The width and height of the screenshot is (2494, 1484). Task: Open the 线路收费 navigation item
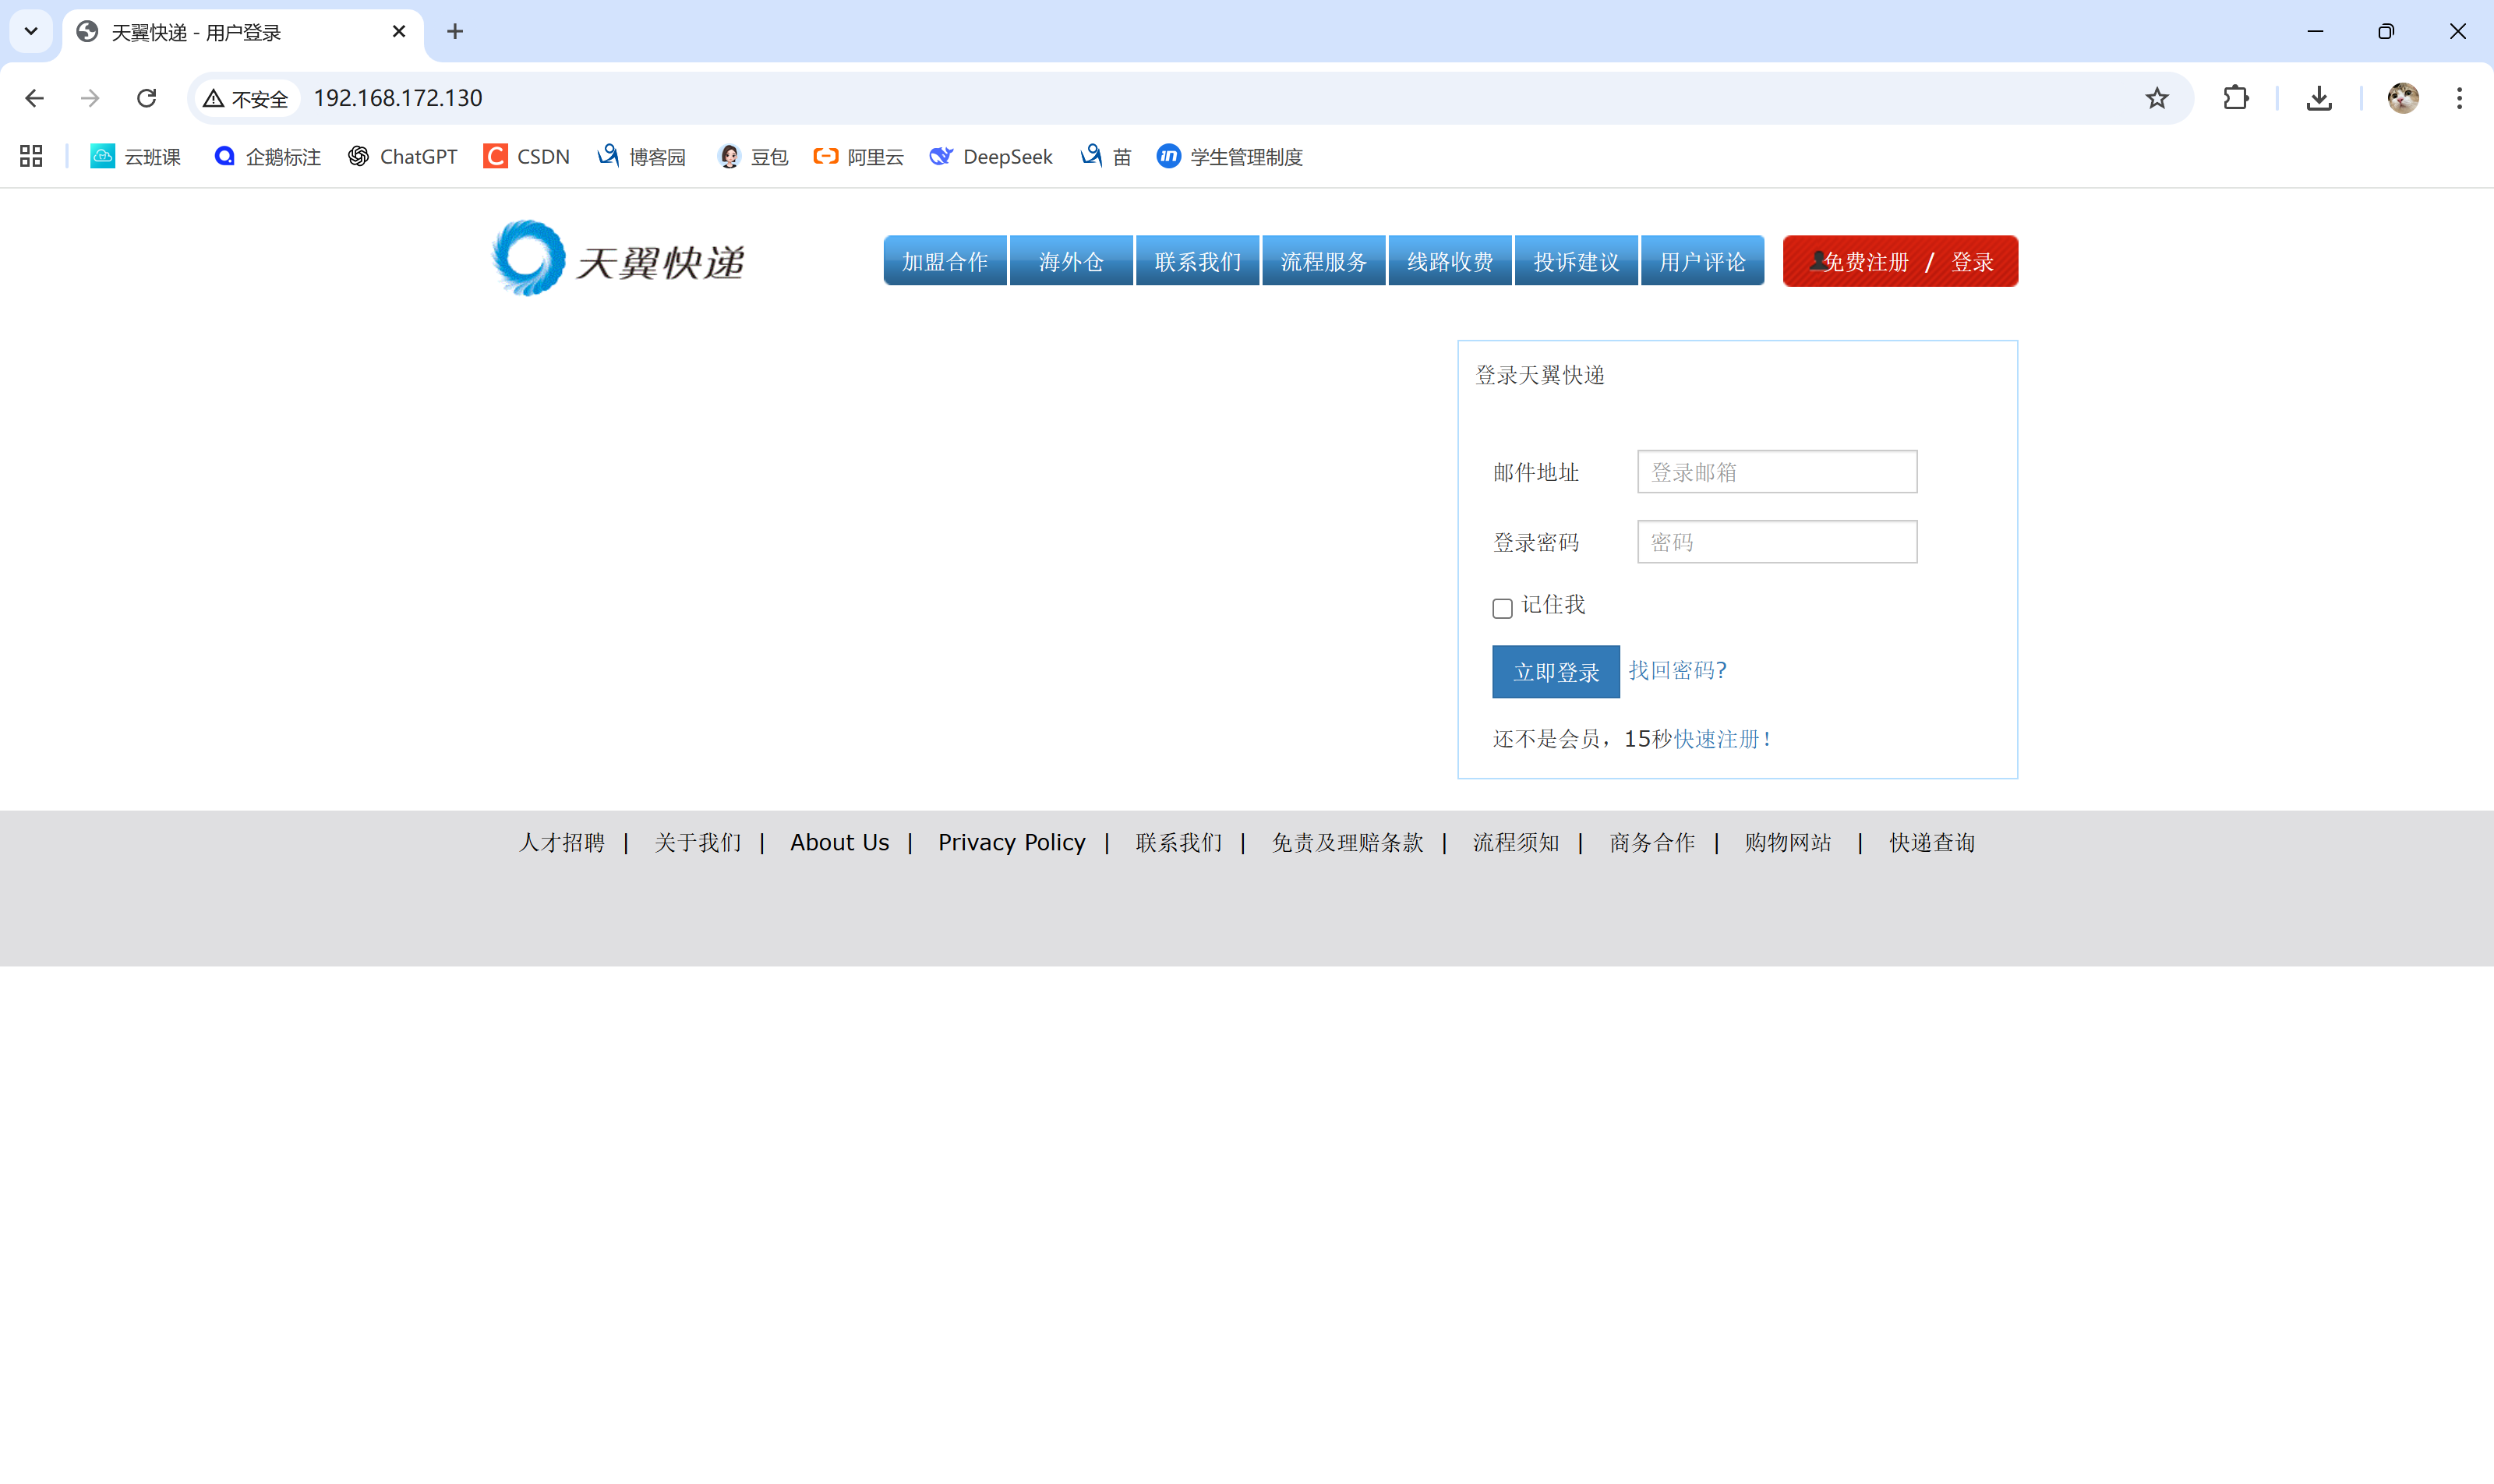click(x=1449, y=261)
